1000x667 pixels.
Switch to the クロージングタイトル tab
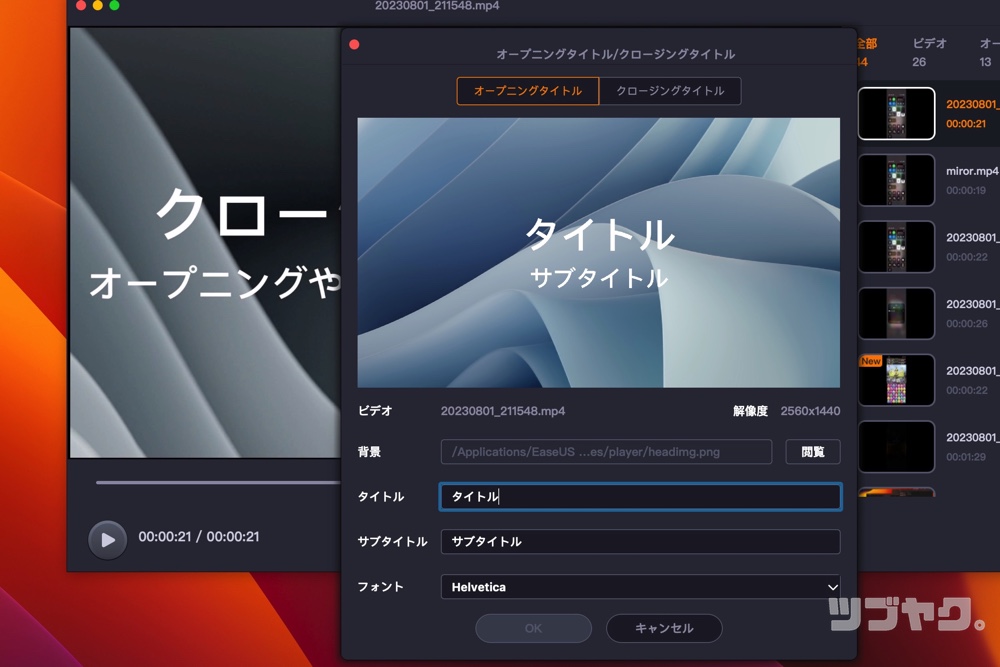click(x=670, y=91)
